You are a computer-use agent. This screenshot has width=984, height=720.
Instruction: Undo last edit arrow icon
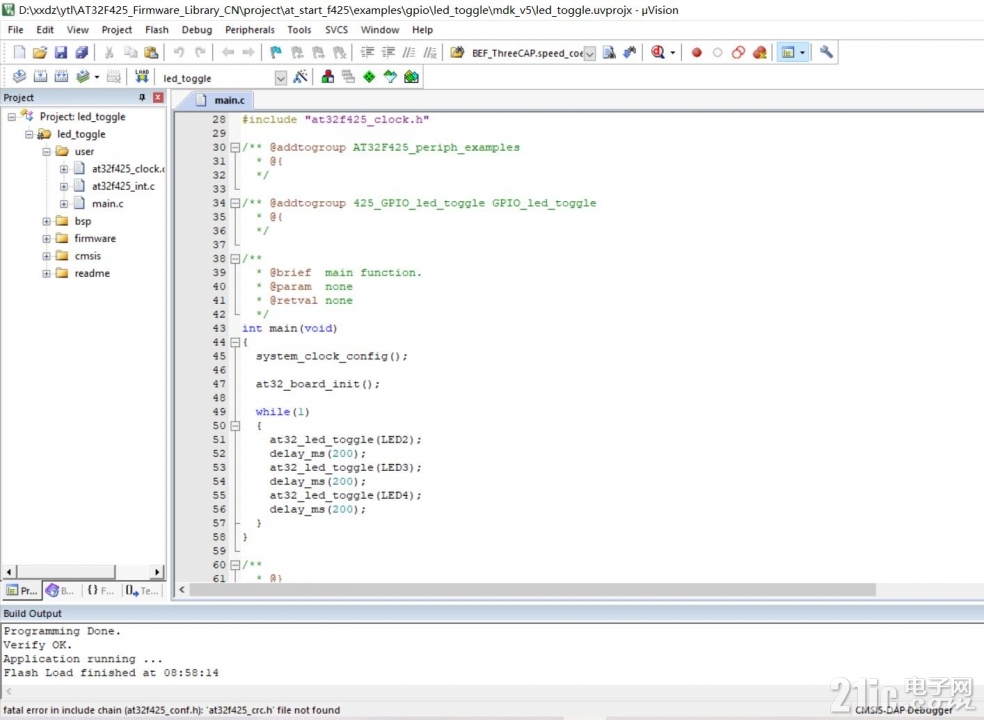pyautogui.click(x=179, y=53)
